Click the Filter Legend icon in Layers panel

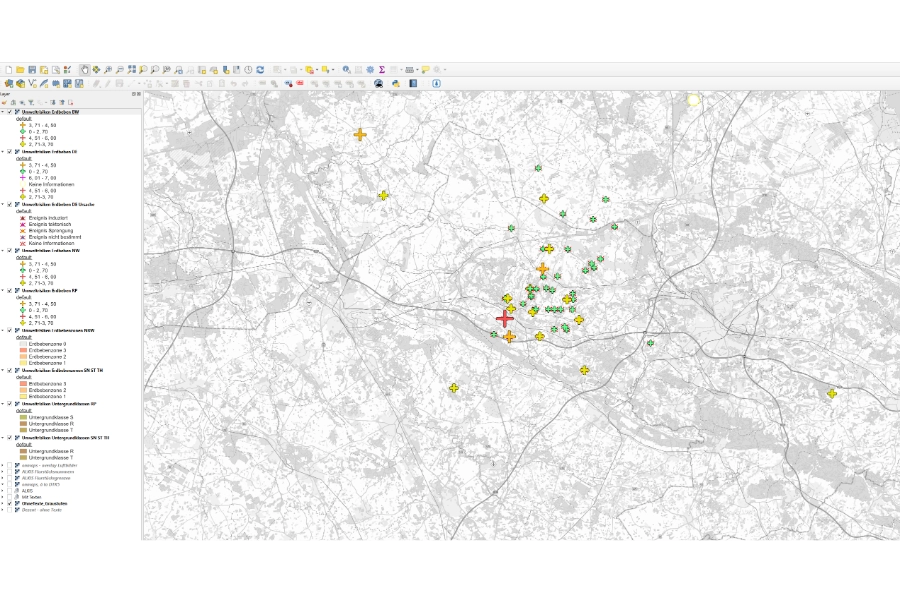coord(31,102)
